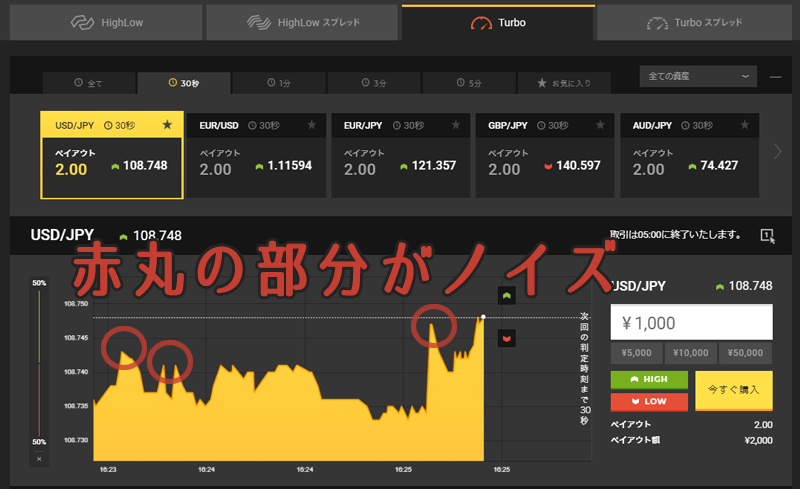Set amount to ¥10,000
Screen dimensions: 800x489
tap(690, 353)
